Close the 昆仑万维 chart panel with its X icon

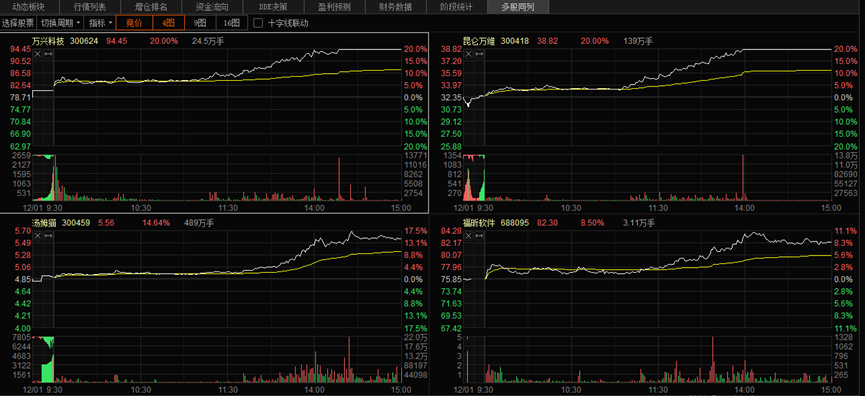pyautogui.click(x=468, y=53)
